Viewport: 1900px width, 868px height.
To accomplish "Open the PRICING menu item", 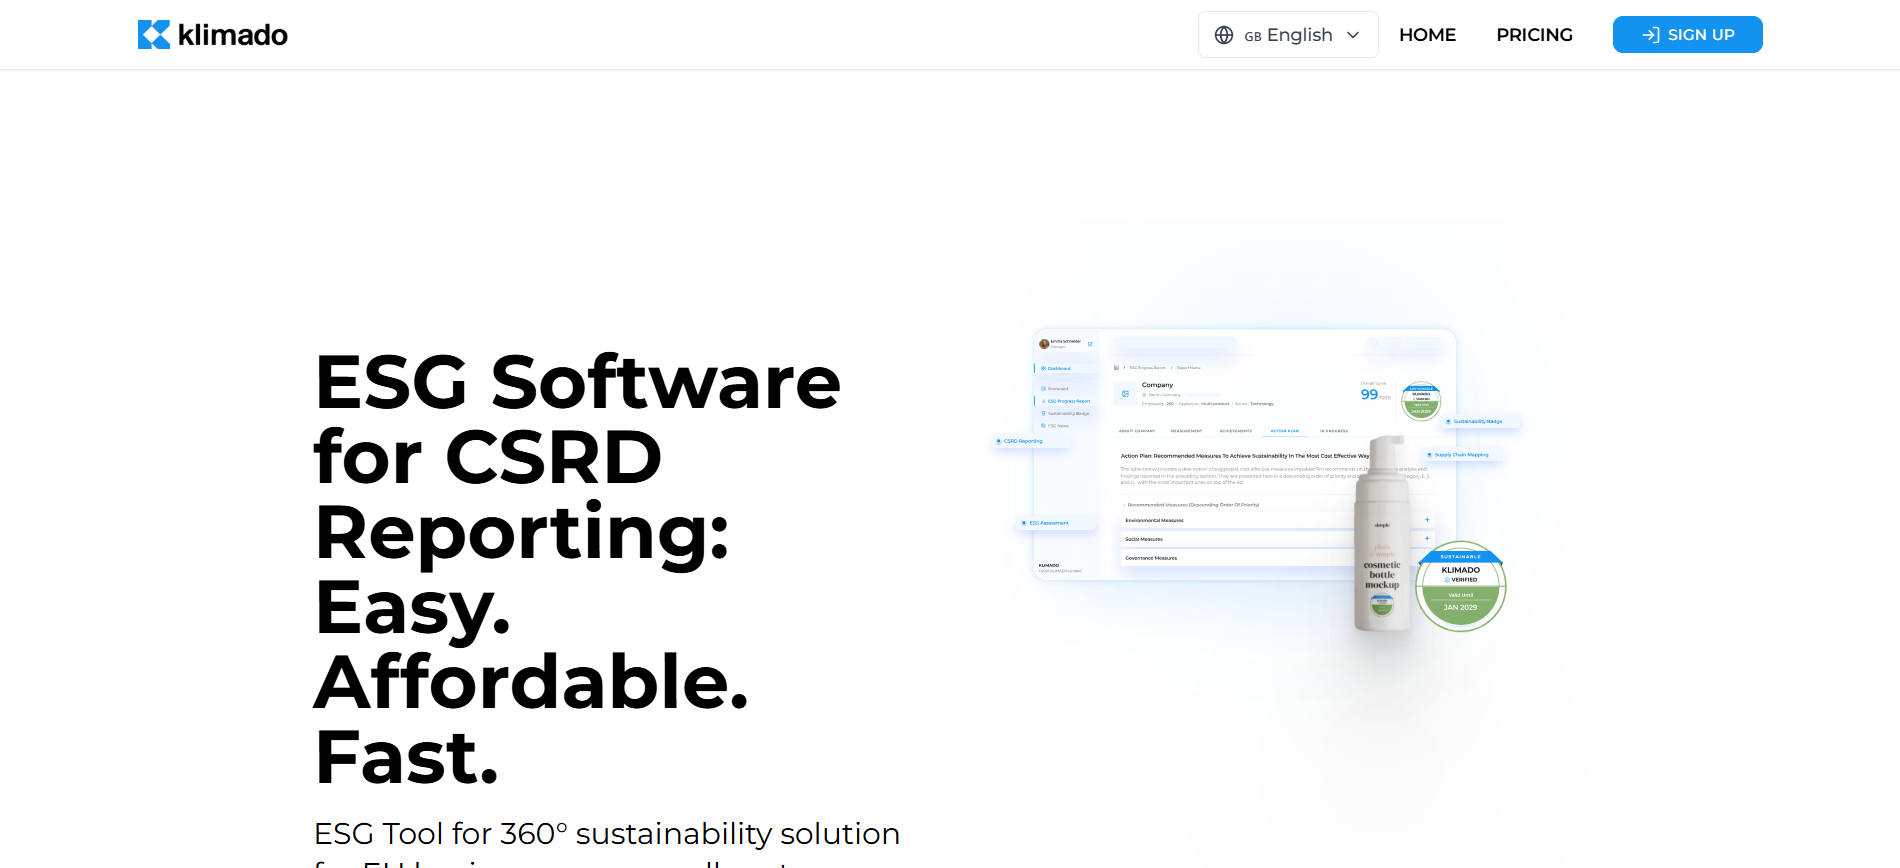I will click(x=1534, y=35).
